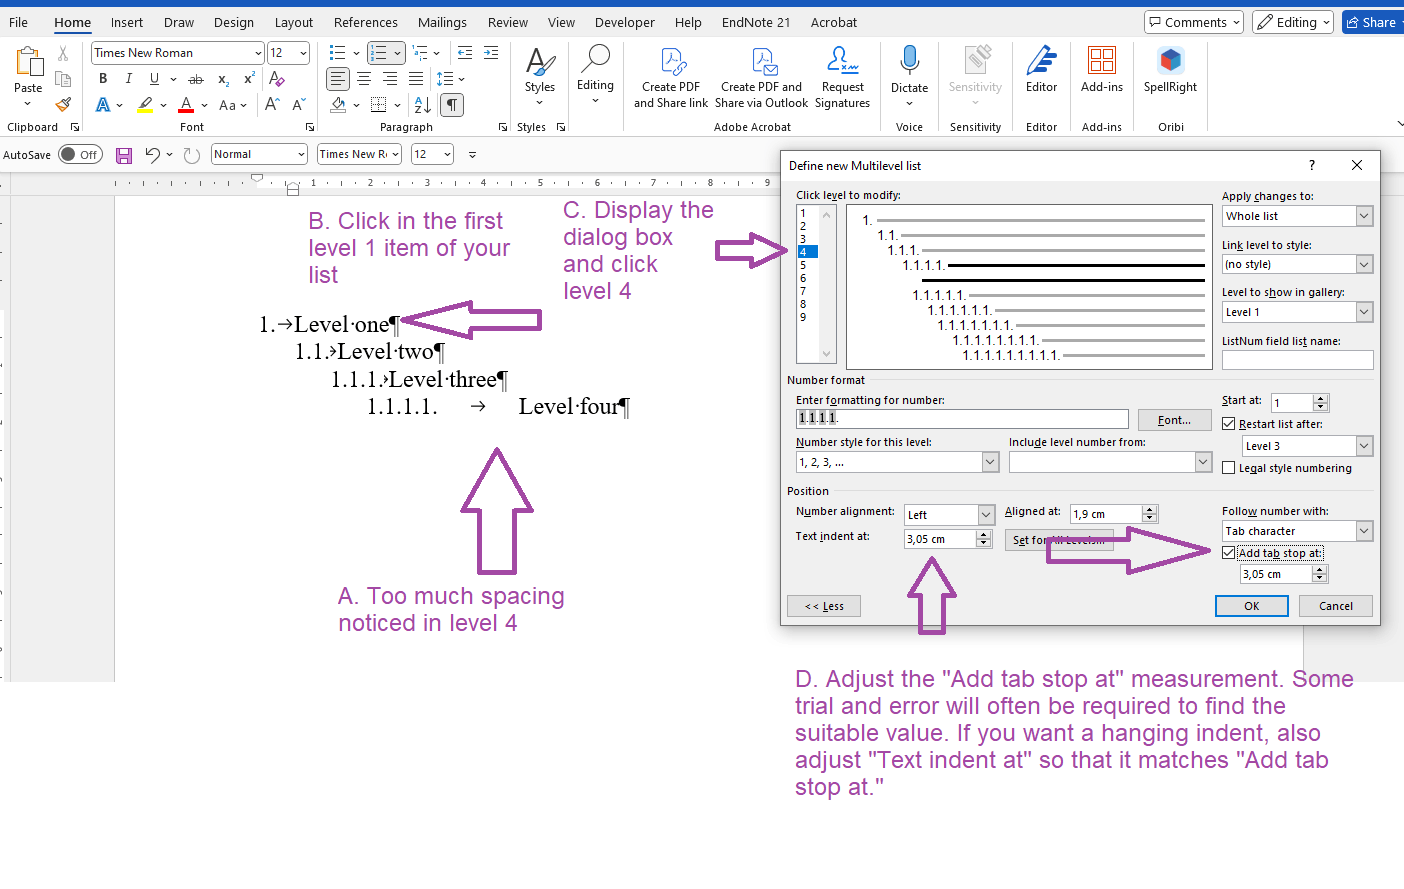This screenshot has width=1404, height=889.
Task: Center-align text with the Center icon
Action: coord(364,79)
